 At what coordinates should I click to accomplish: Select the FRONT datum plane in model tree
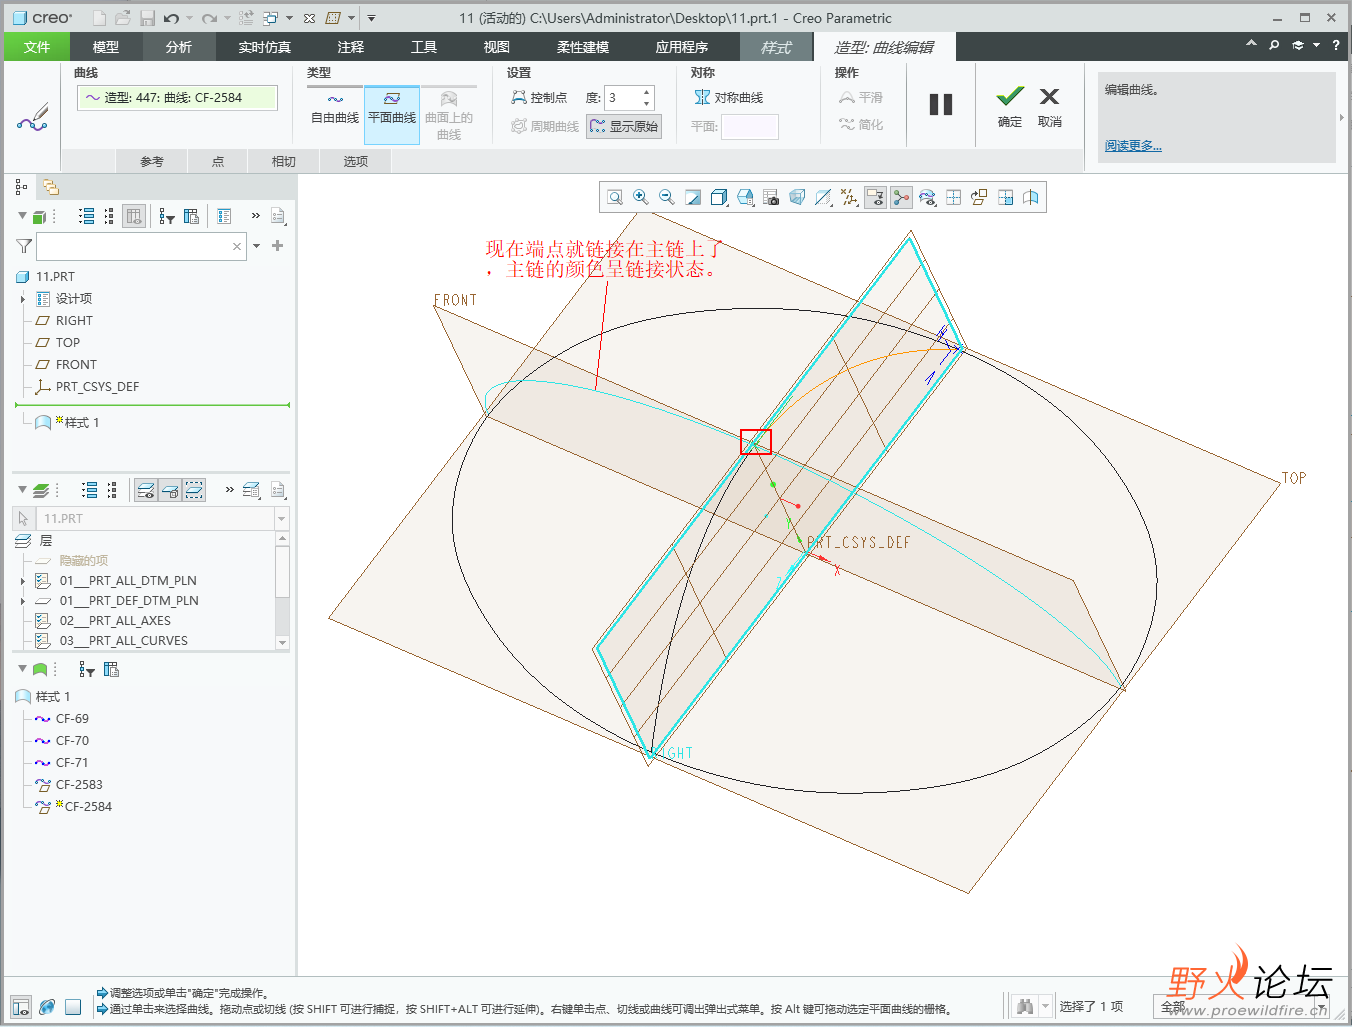[x=76, y=365]
